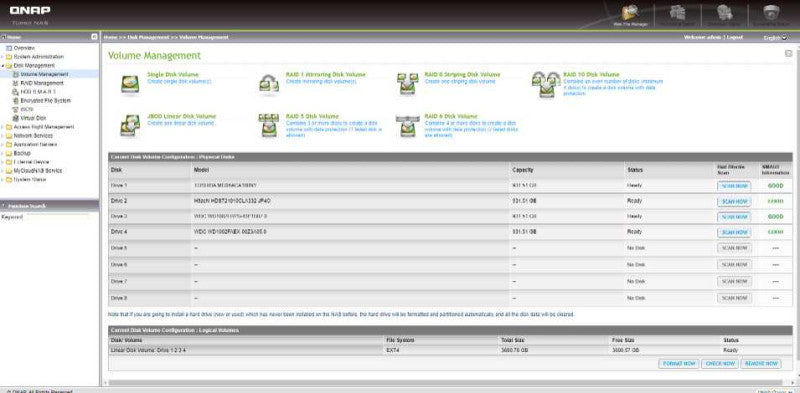This screenshot has width=800, height=393.
Task: Click the Function Search panel header
Action: click(x=49, y=206)
